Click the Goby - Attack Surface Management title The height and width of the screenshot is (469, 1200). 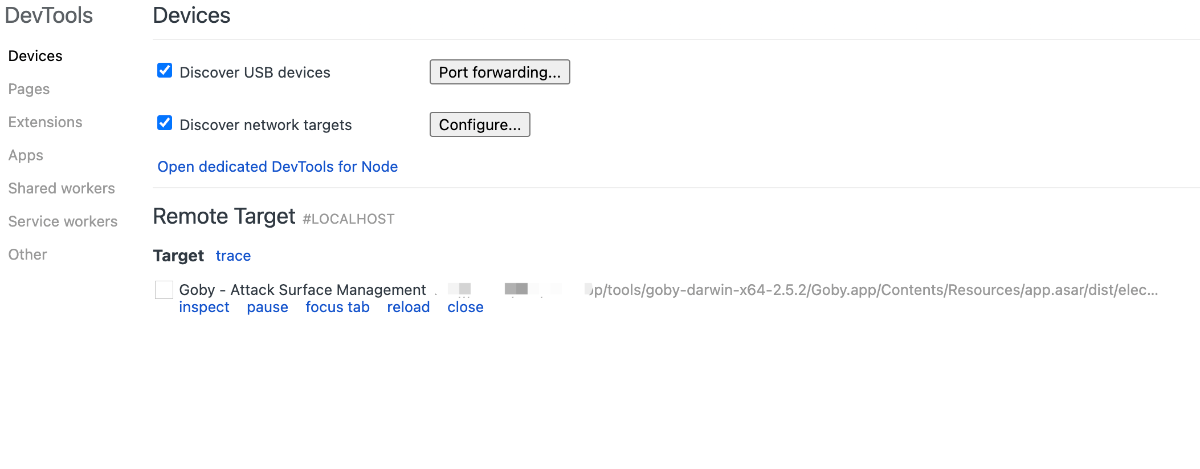302,290
